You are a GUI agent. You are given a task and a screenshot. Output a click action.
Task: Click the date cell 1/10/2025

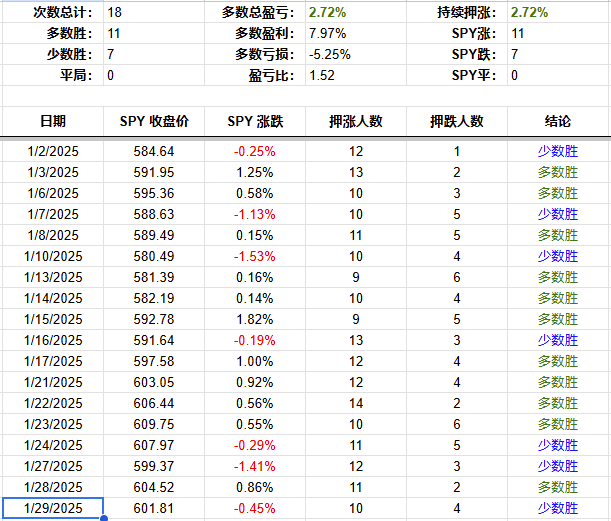[53, 256]
